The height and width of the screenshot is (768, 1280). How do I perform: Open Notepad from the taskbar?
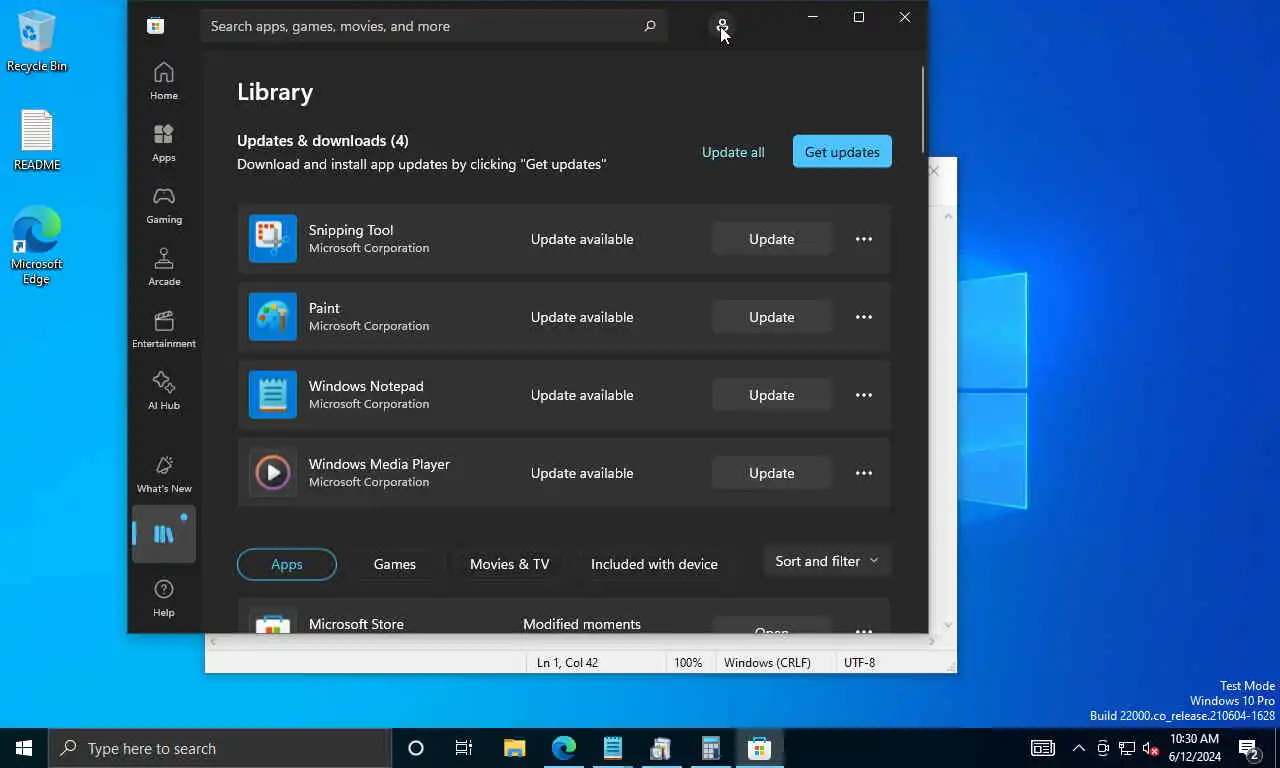point(613,748)
